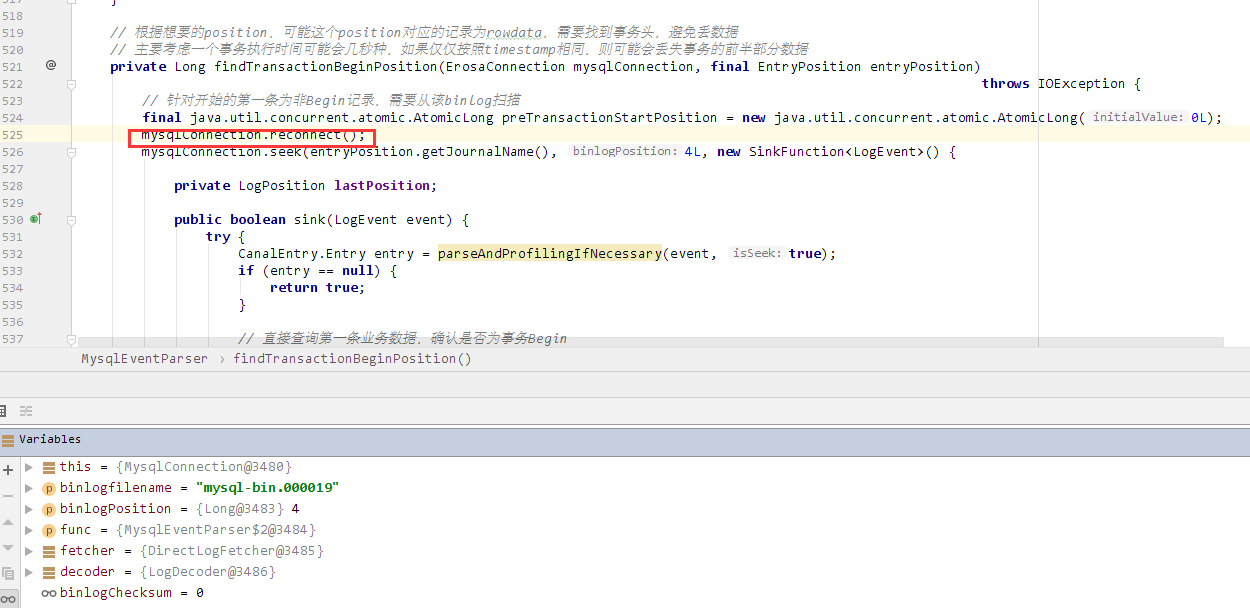Click the 'return true;' statement on line 534
The height and width of the screenshot is (608, 1250).
click(x=318, y=288)
